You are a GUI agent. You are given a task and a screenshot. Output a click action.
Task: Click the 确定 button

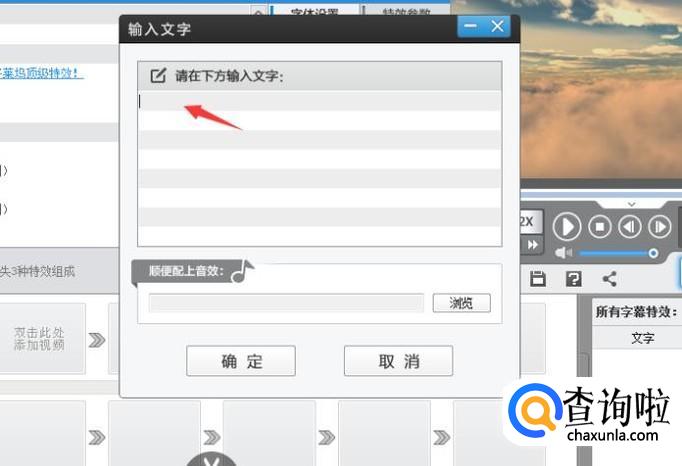coord(241,361)
